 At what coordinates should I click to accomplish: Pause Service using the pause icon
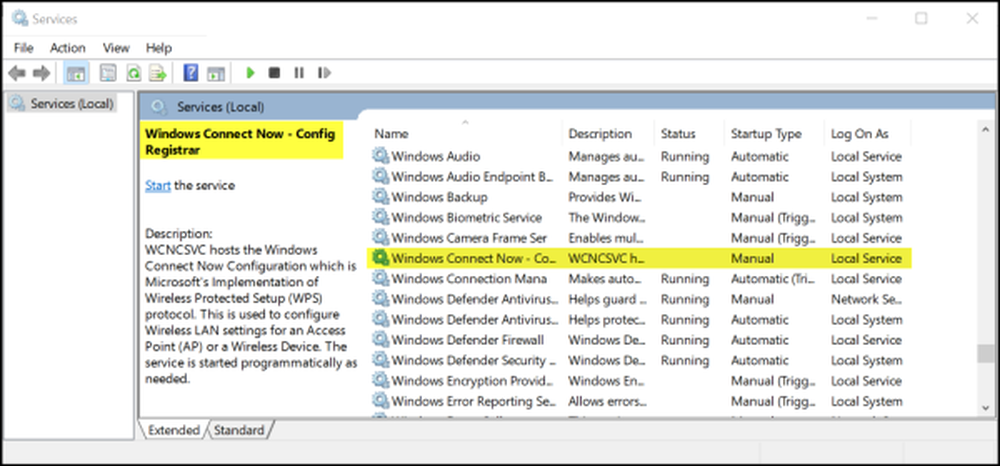tap(298, 73)
